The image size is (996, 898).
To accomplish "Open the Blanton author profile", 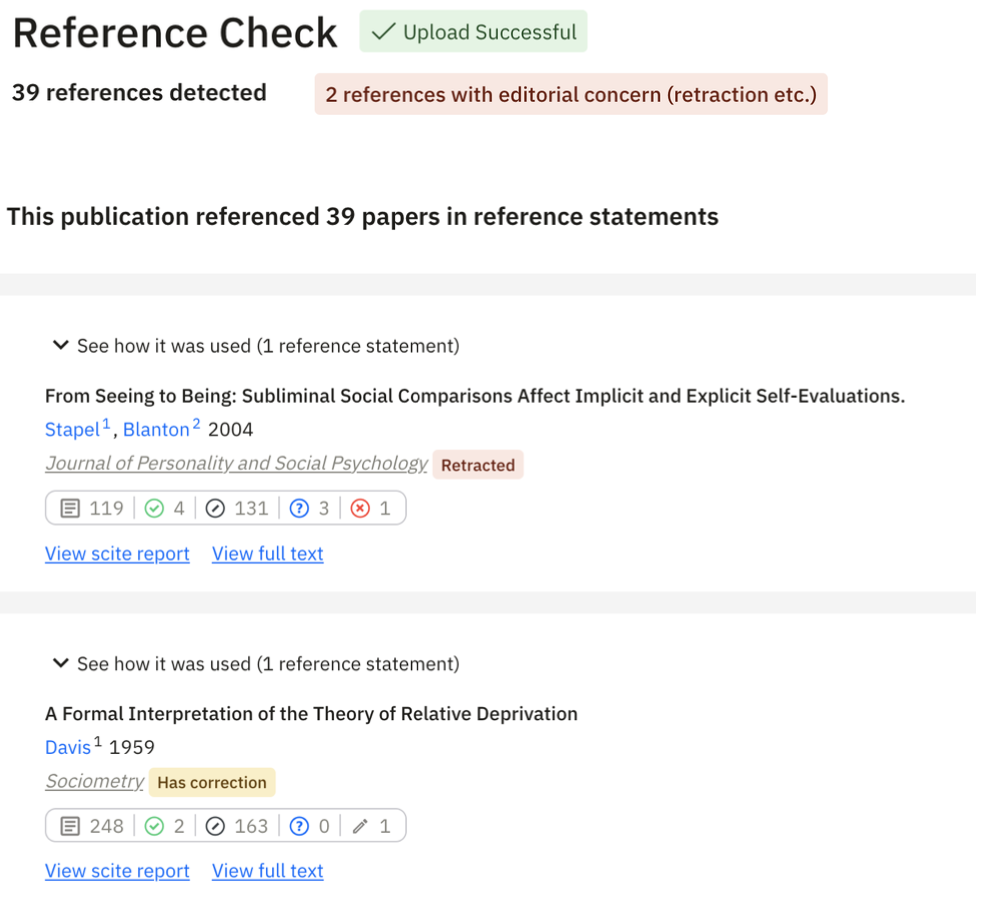I will coord(156,429).
